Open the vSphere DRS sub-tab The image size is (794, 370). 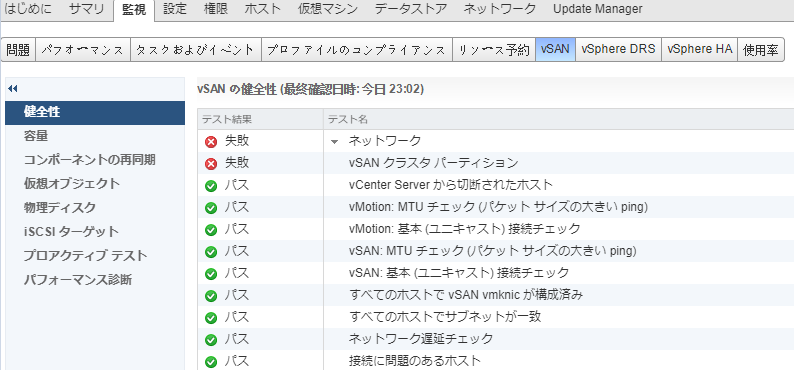(x=618, y=50)
